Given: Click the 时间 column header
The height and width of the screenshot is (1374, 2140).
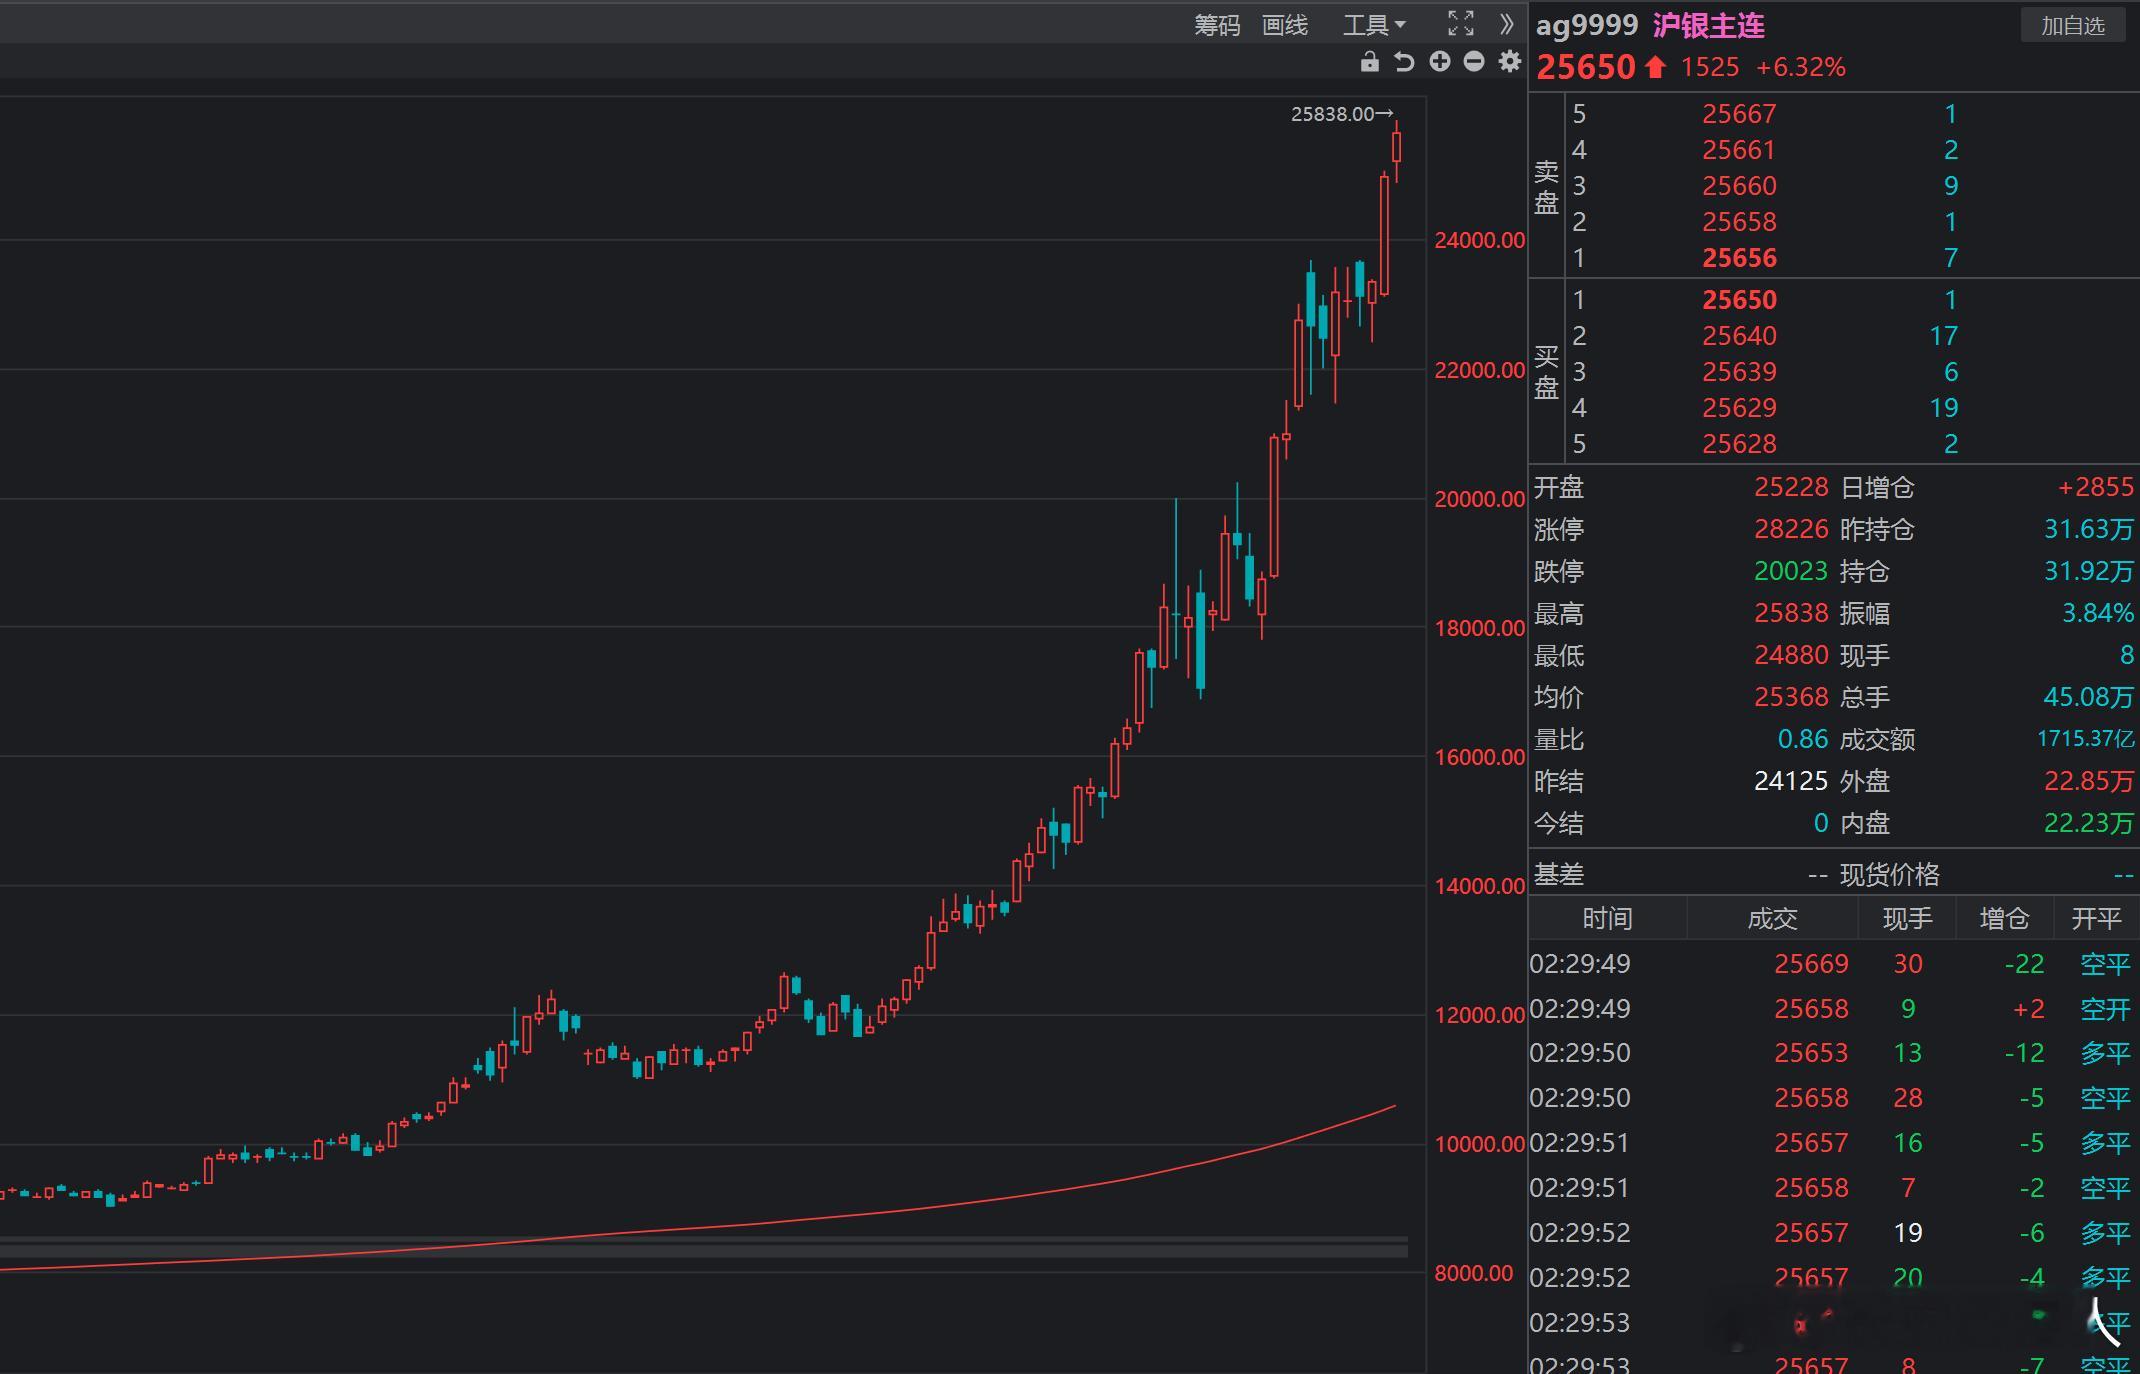Looking at the screenshot, I should tap(1607, 918).
